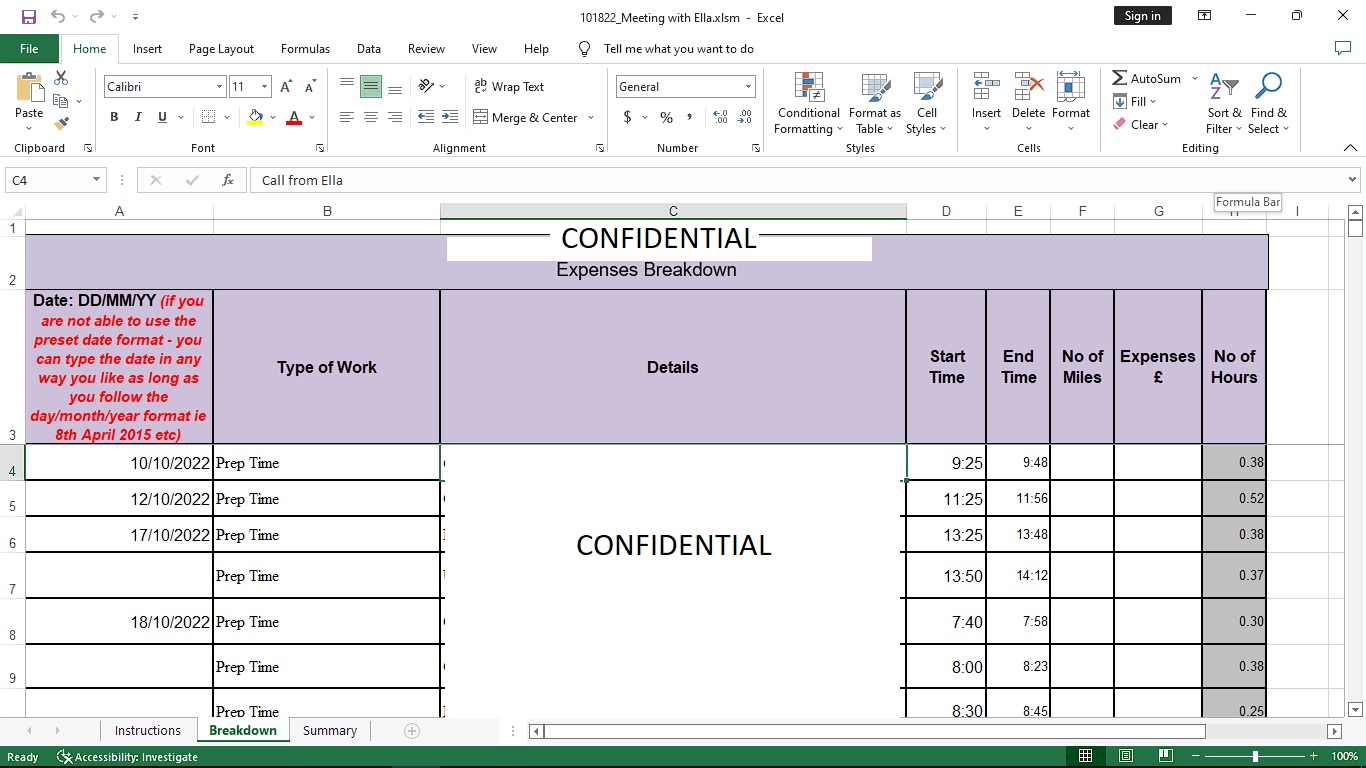Open the comments pane icon
The height and width of the screenshot is (768, 1366).
[1343, 48]
